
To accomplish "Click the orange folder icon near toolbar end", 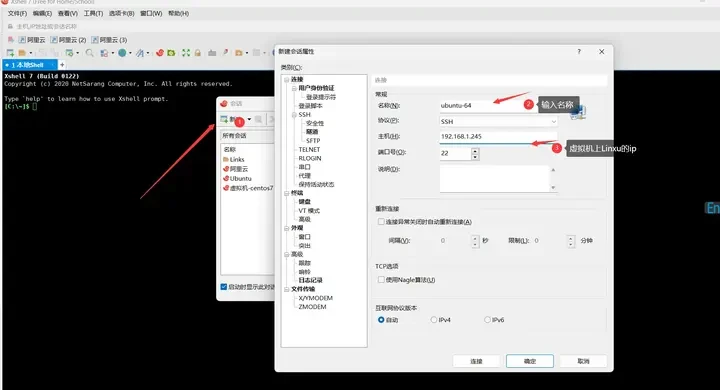I will coord(238,53).
